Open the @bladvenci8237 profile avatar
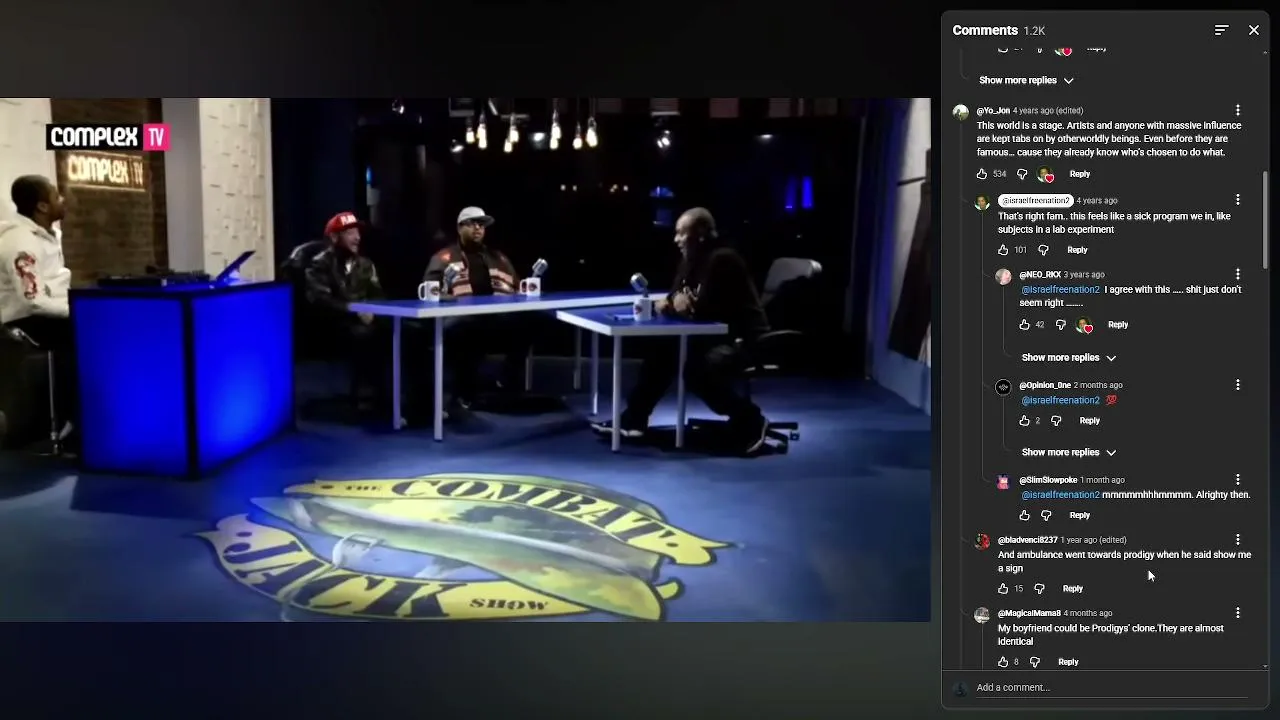Viewport: 1280px width, 720px height. pos(982,543)
